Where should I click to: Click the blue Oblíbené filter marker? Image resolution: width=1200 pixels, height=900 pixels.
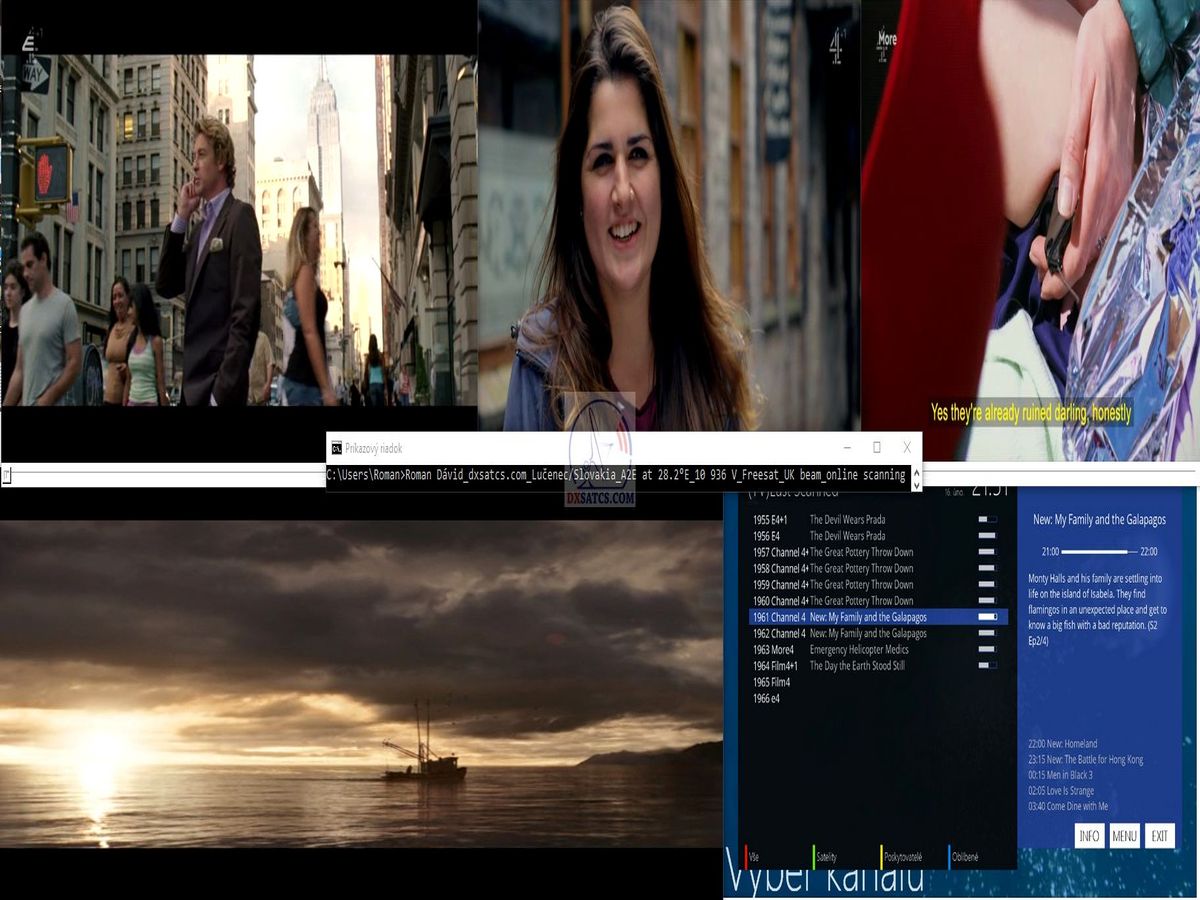[949, 857]
